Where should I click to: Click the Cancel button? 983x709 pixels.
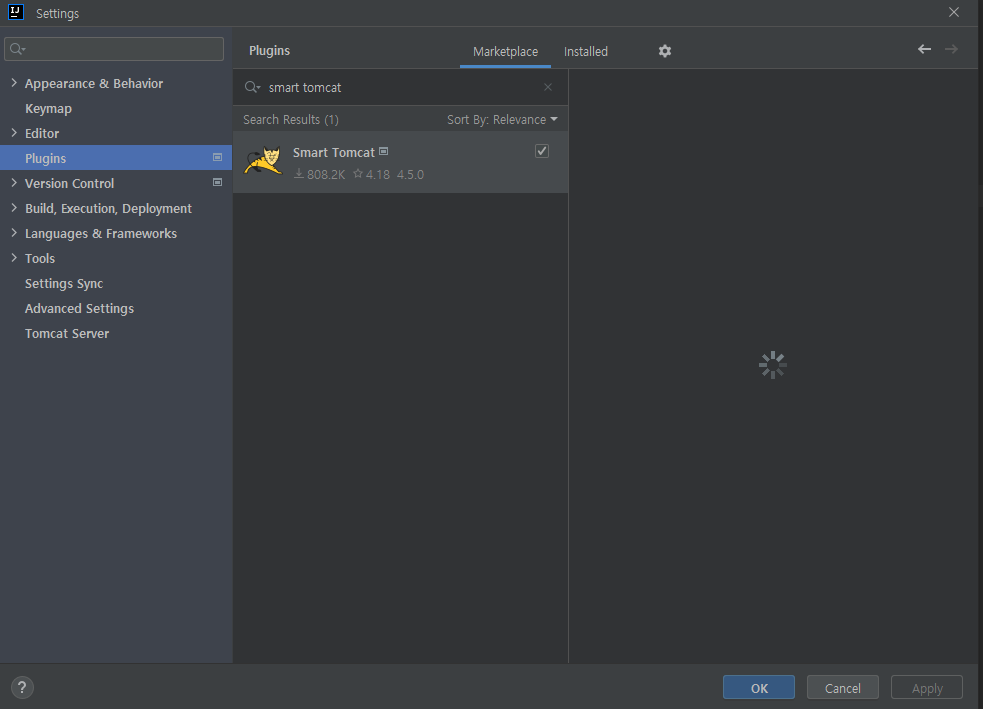coord(843,688)
